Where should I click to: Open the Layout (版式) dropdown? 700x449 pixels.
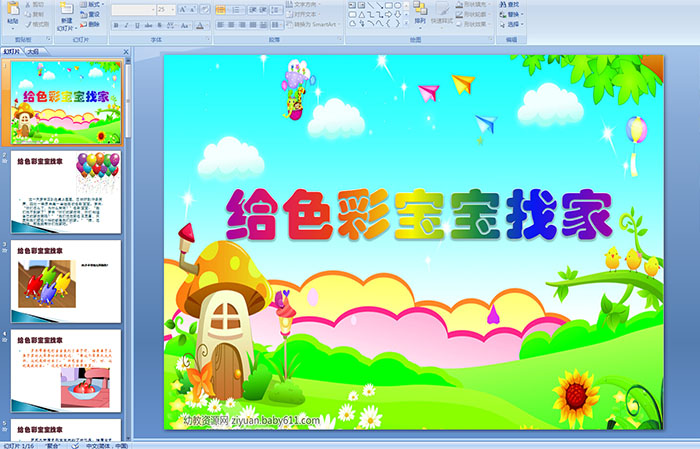tap(92, 4)
